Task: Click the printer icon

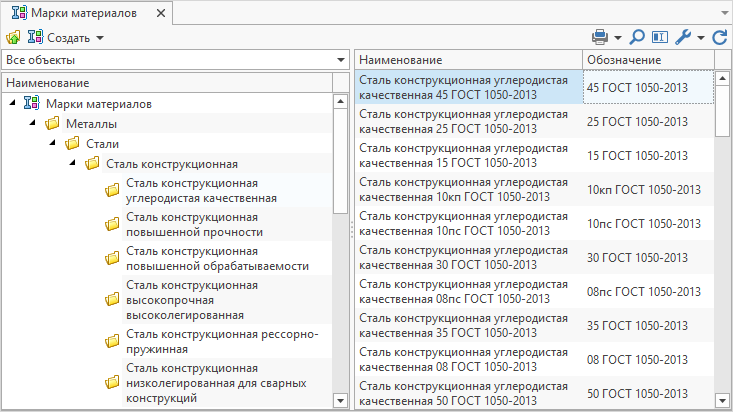Action: [600, 37]
